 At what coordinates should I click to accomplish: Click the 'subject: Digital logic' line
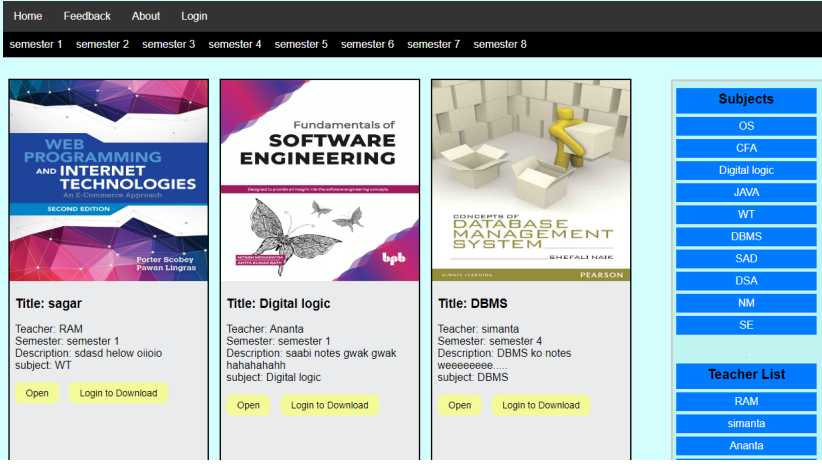(274, 377)
